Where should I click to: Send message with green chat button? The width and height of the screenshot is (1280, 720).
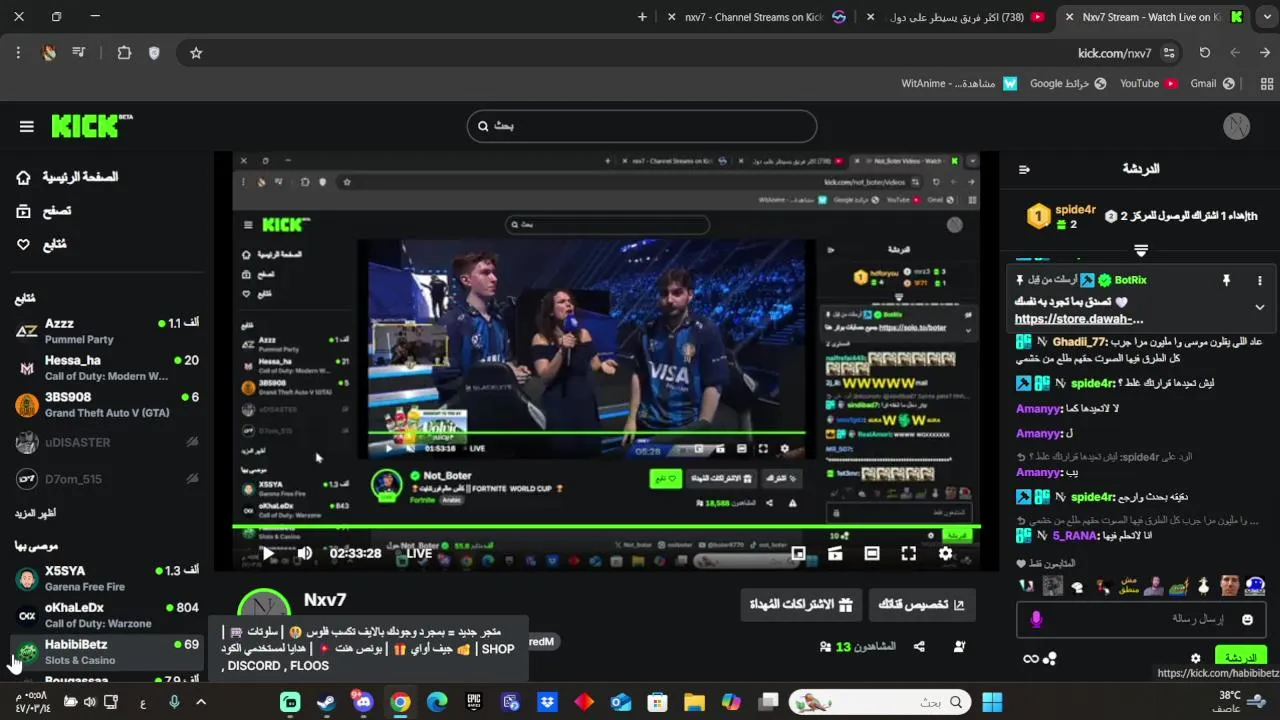1241,657
